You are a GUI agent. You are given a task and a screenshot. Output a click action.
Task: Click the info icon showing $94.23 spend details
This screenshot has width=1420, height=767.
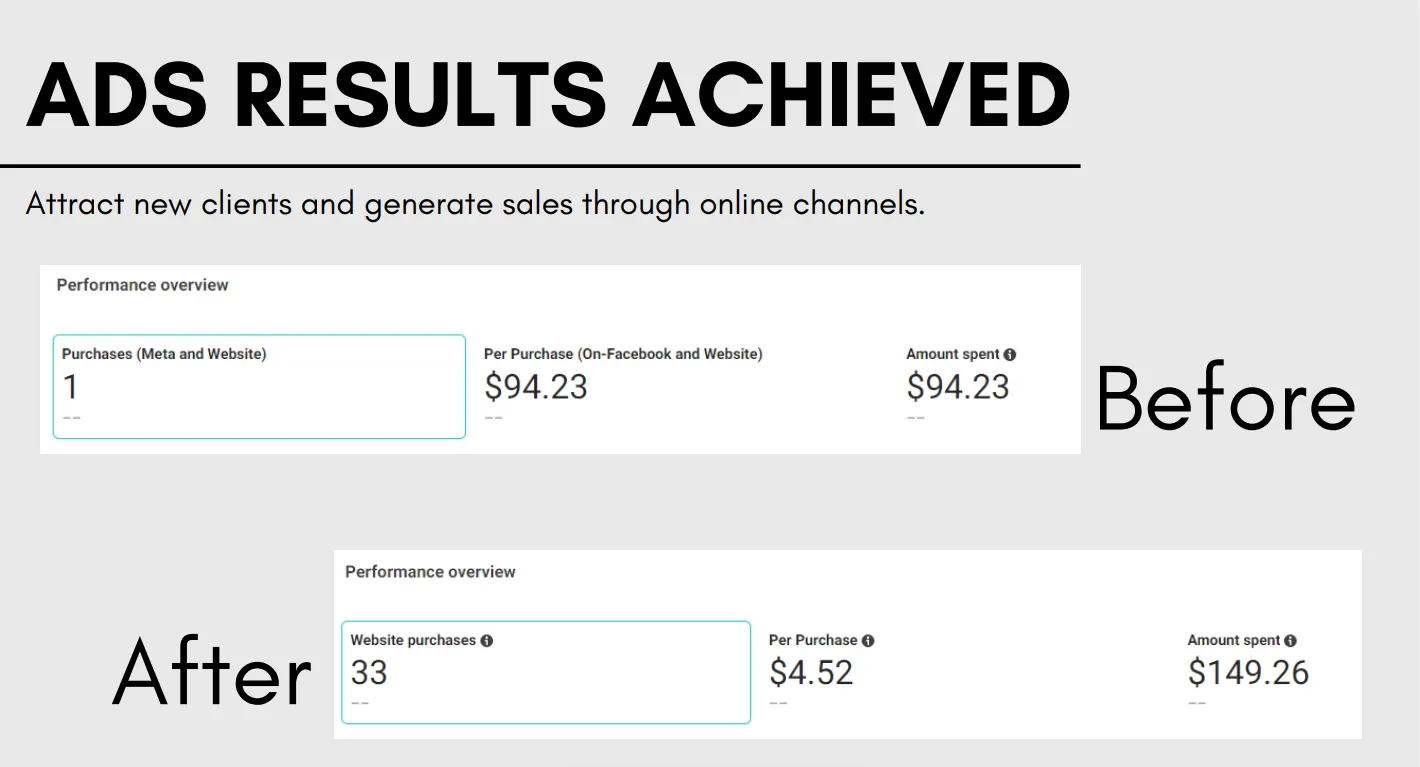[x=1010, y=354]
